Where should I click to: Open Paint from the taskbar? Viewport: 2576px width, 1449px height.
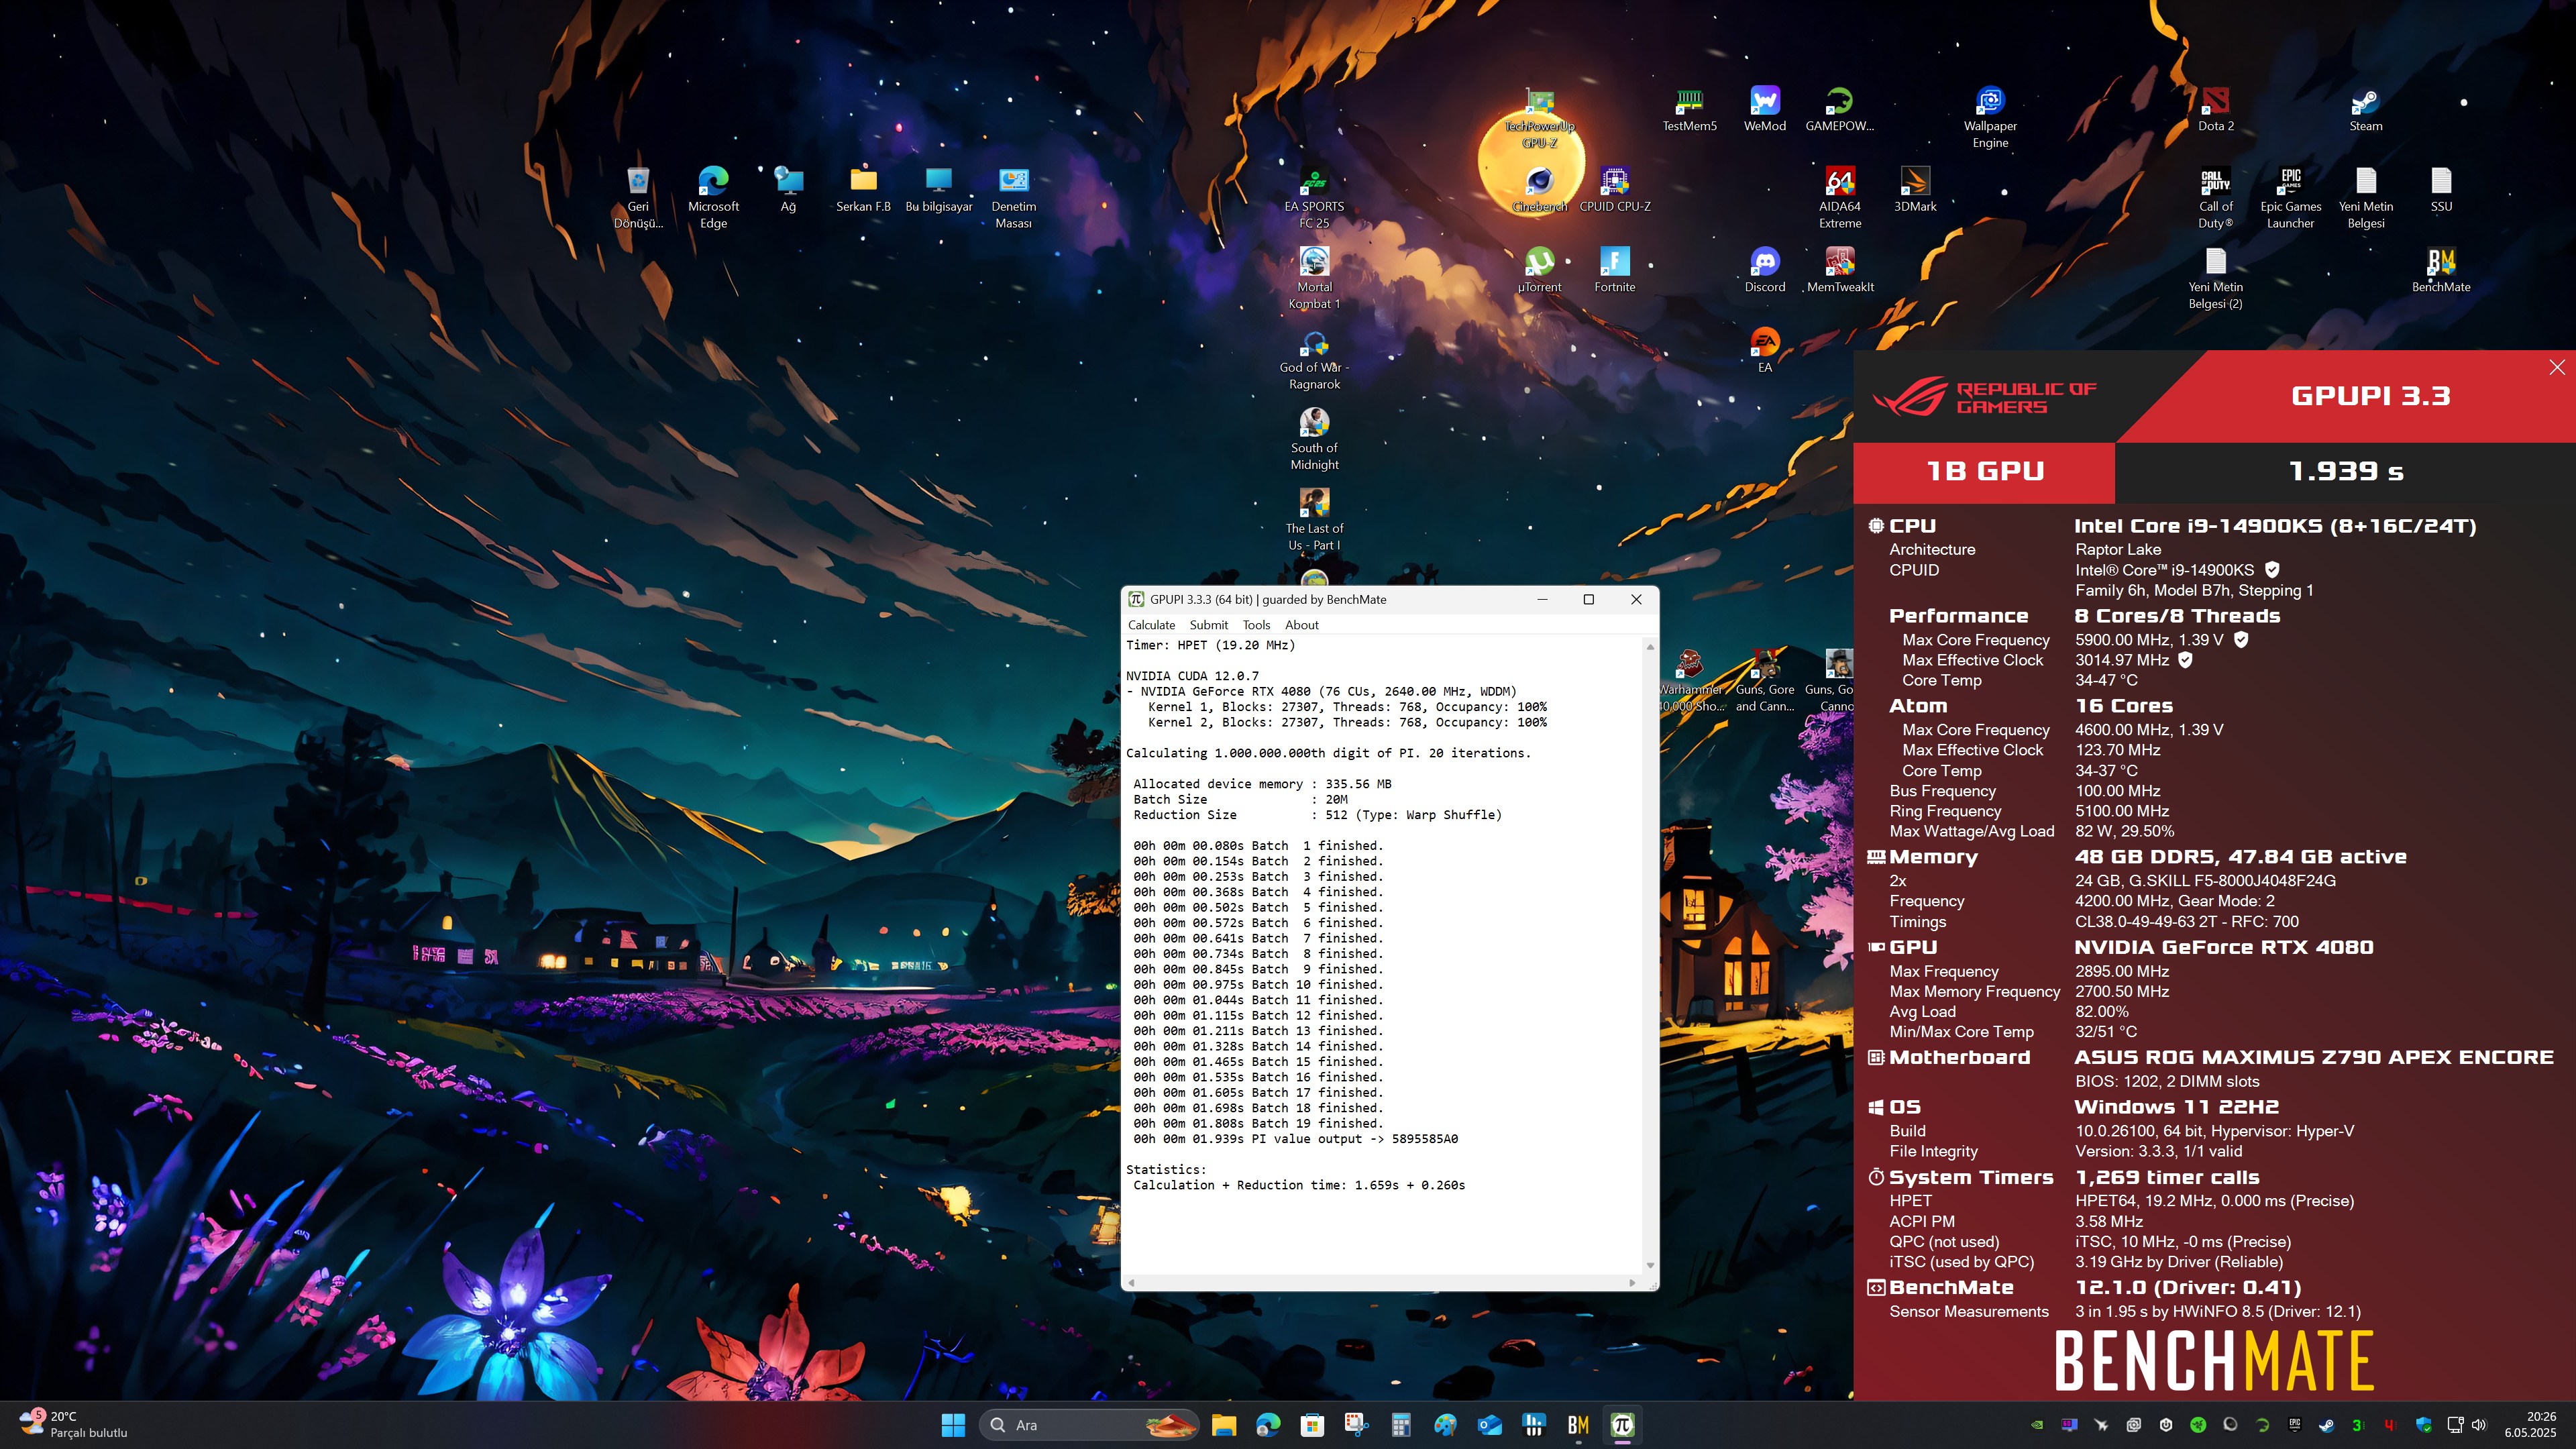[1445, 1425]
